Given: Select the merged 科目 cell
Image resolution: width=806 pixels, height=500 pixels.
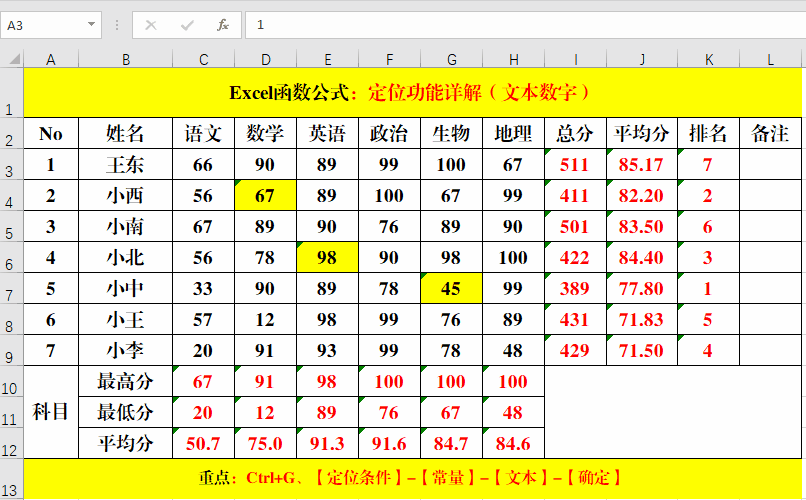Looking at the screenshot, I should [x=51, y=412].
